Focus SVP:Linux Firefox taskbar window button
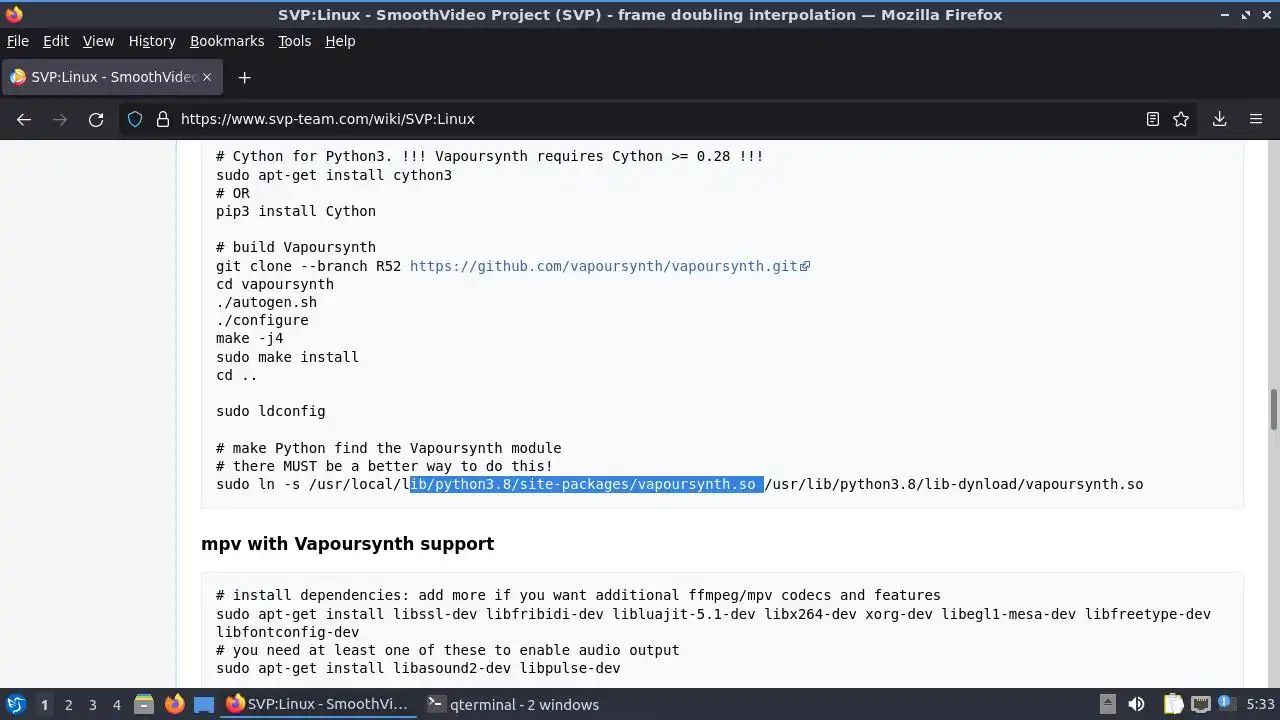Image resolution: width=1280 pixels, height=720 pixels. [x=317, y=705]
